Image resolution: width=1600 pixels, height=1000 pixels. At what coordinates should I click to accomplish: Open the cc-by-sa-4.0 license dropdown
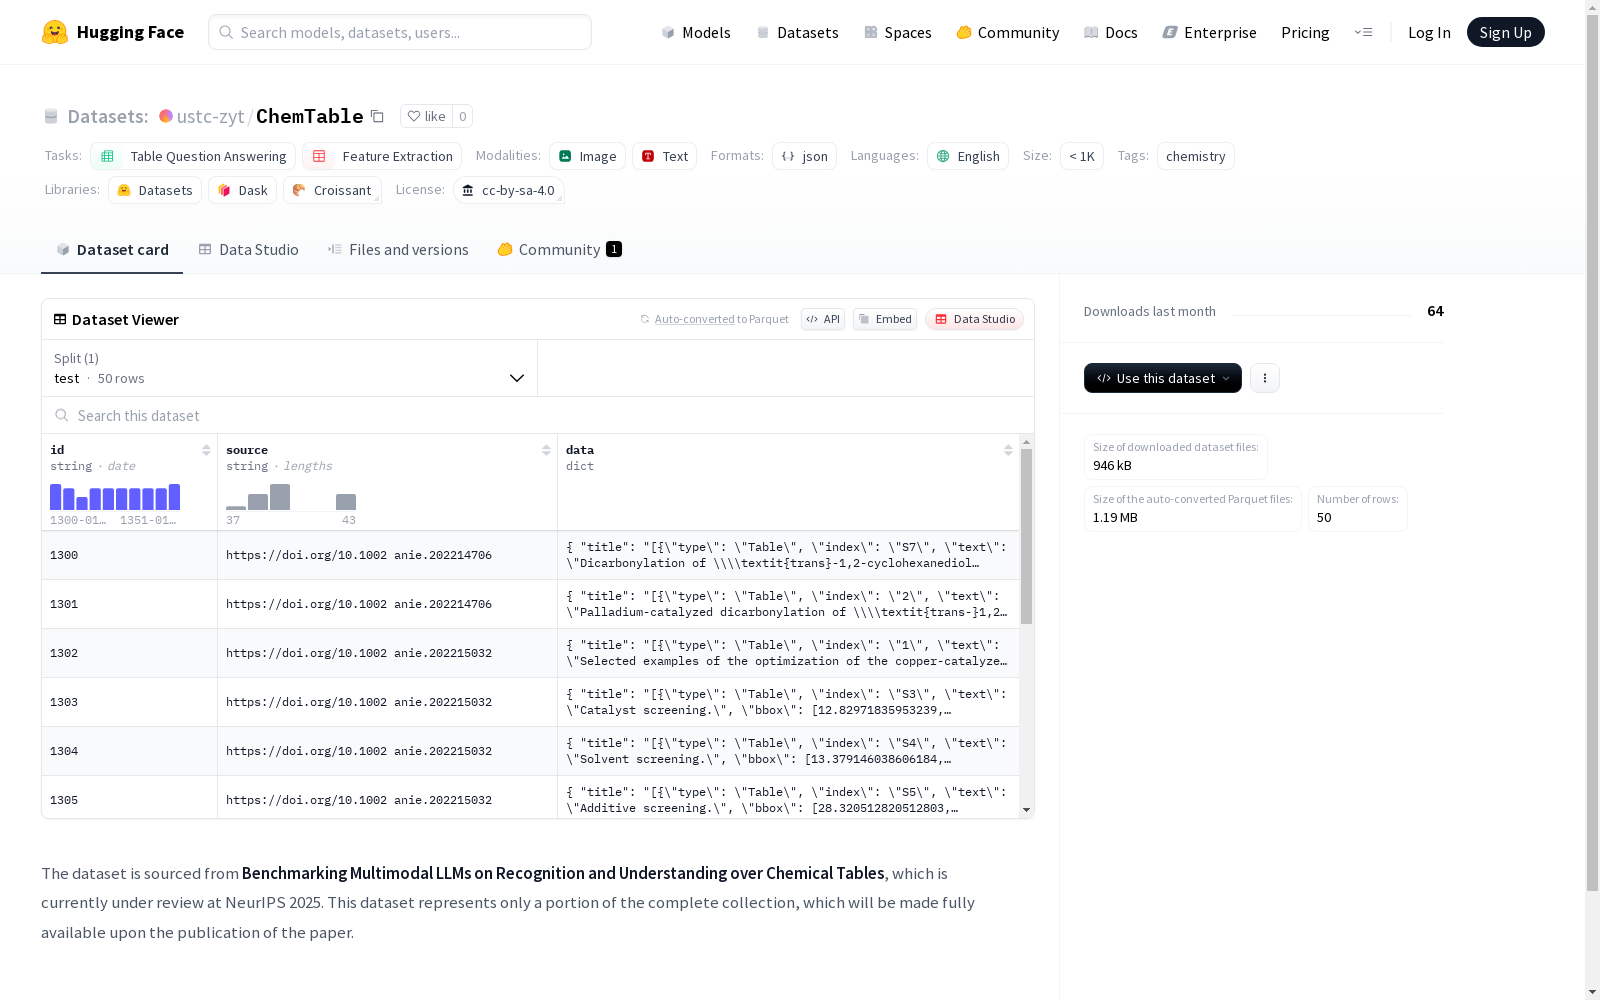(509, 190)
